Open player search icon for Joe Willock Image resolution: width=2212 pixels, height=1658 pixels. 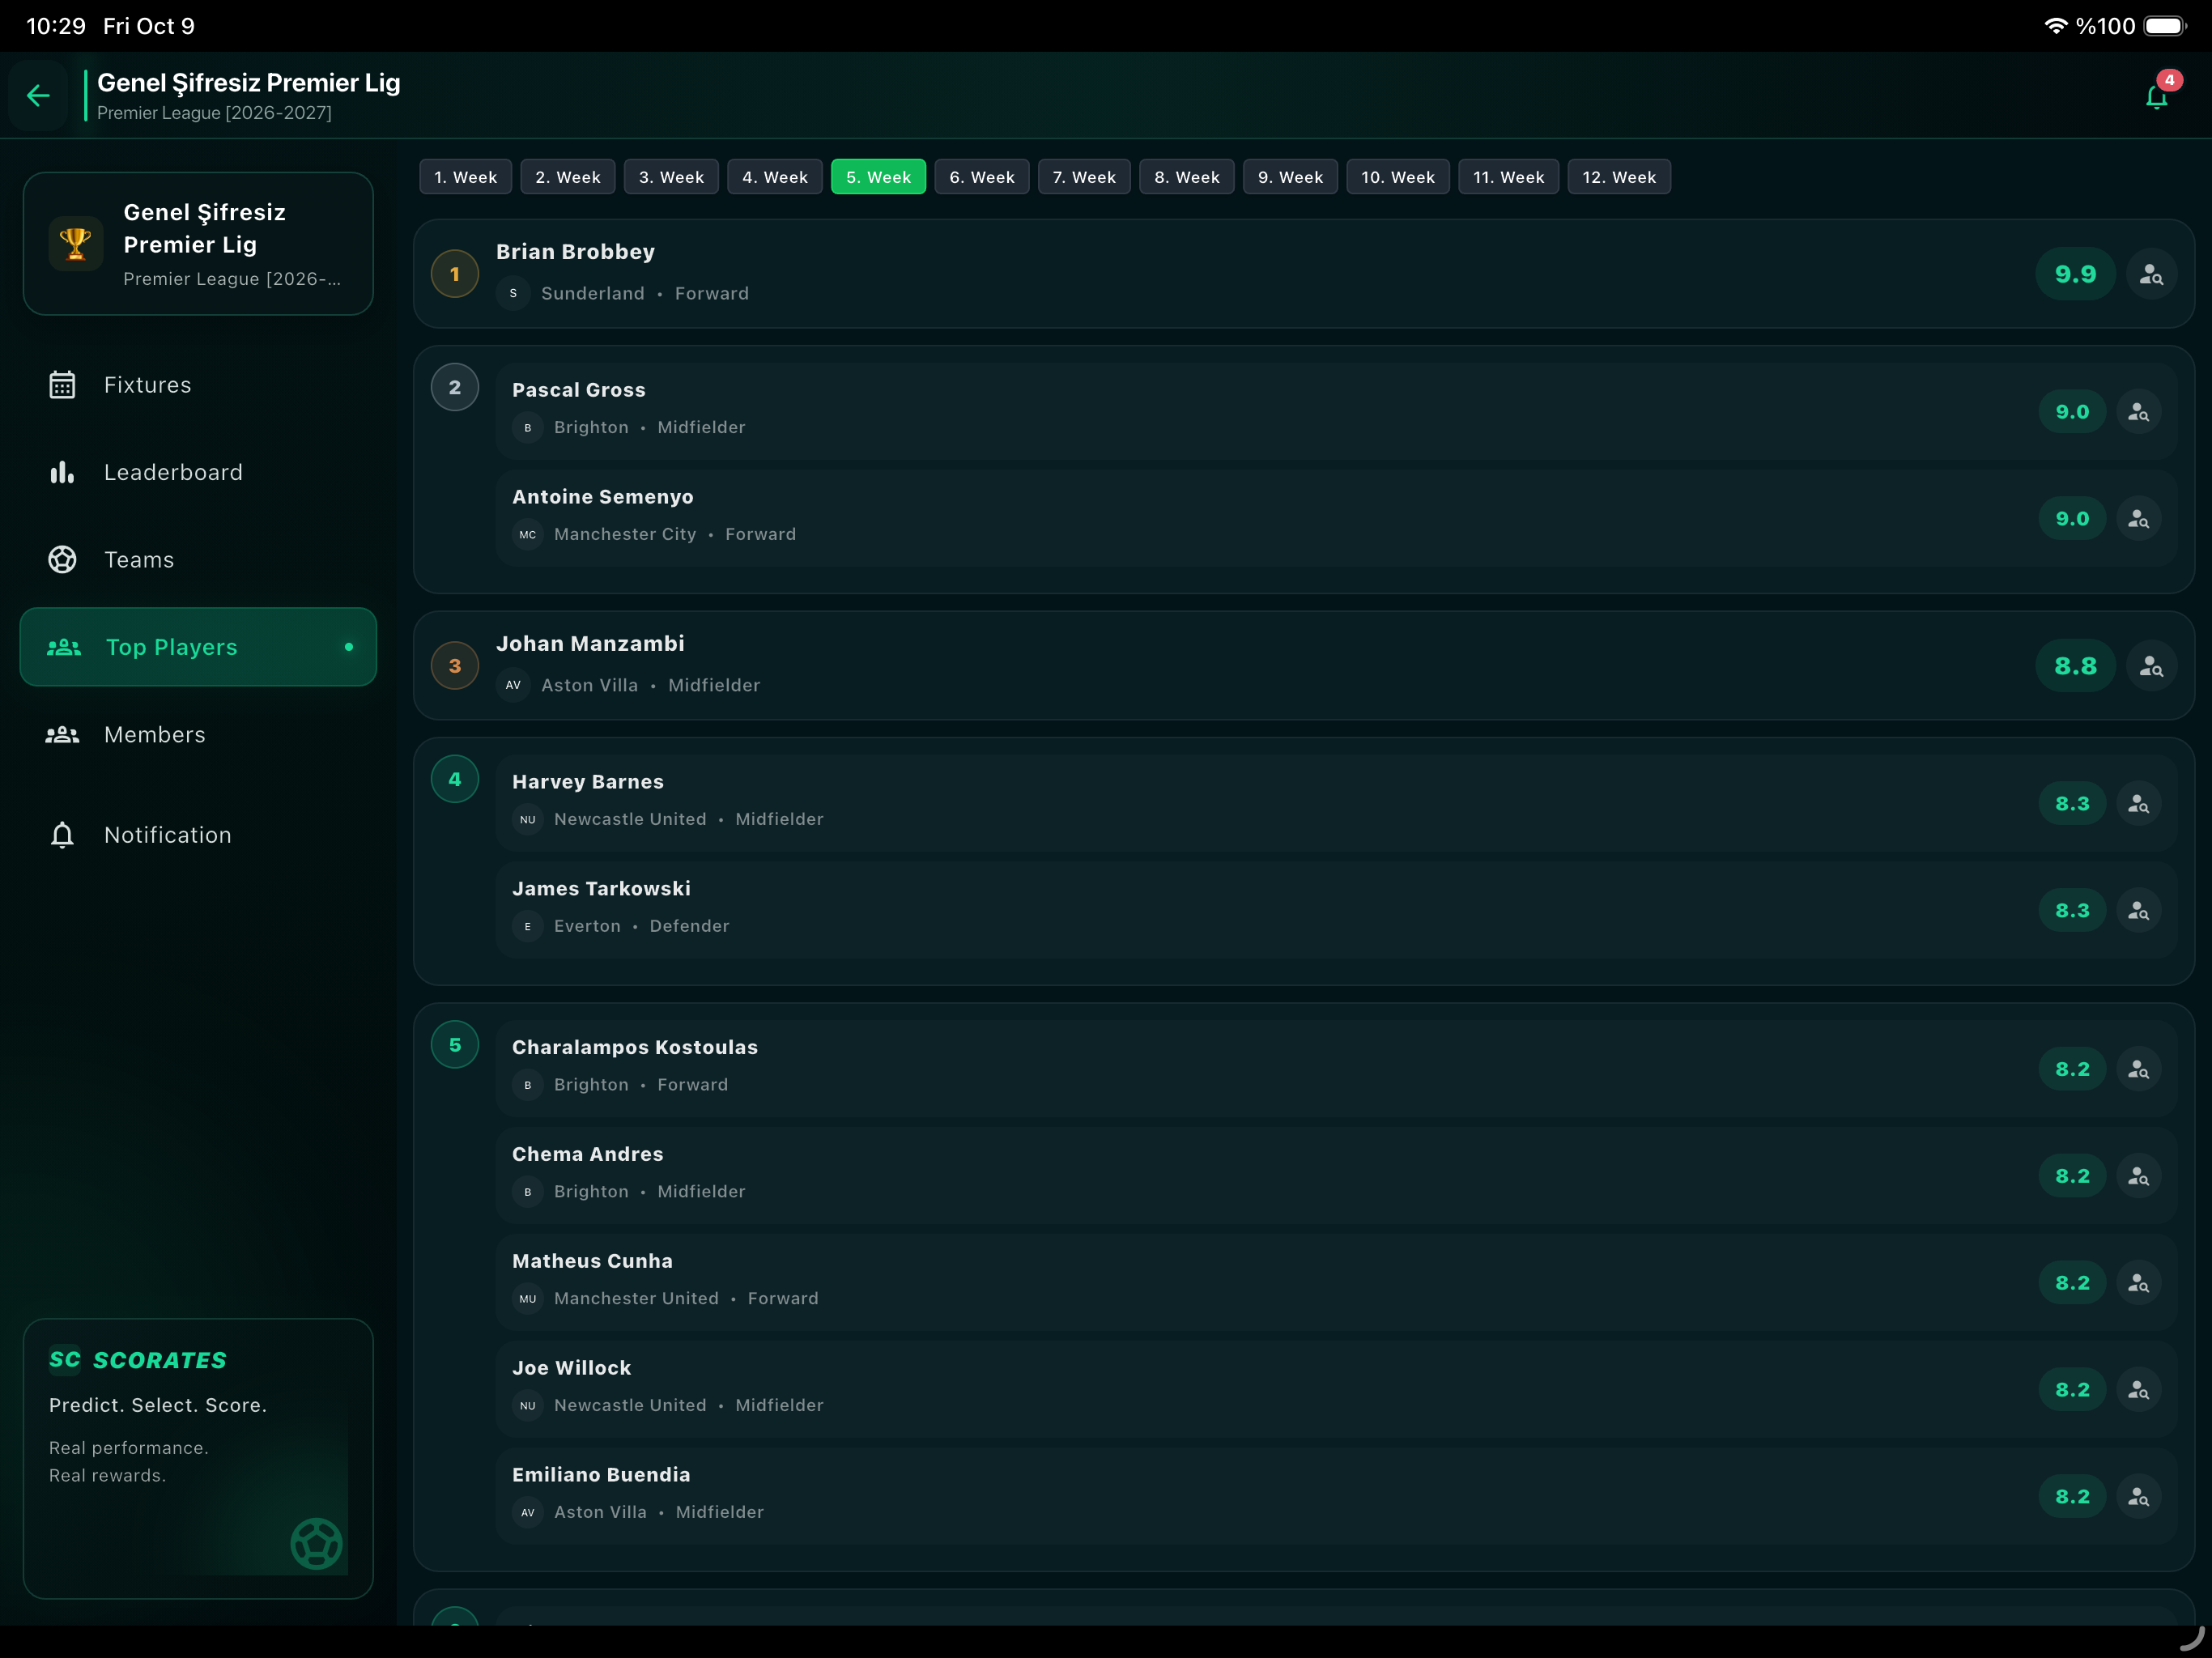(x=2138, y=1390)
